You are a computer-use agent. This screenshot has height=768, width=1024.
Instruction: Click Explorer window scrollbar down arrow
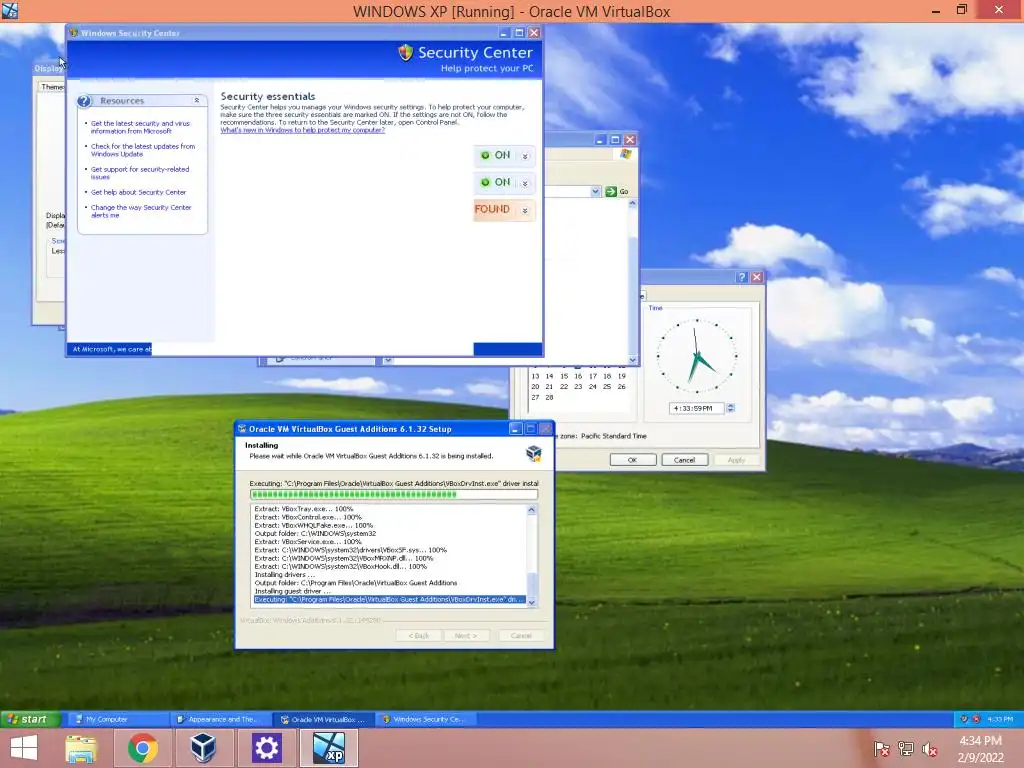coord(632,359)
